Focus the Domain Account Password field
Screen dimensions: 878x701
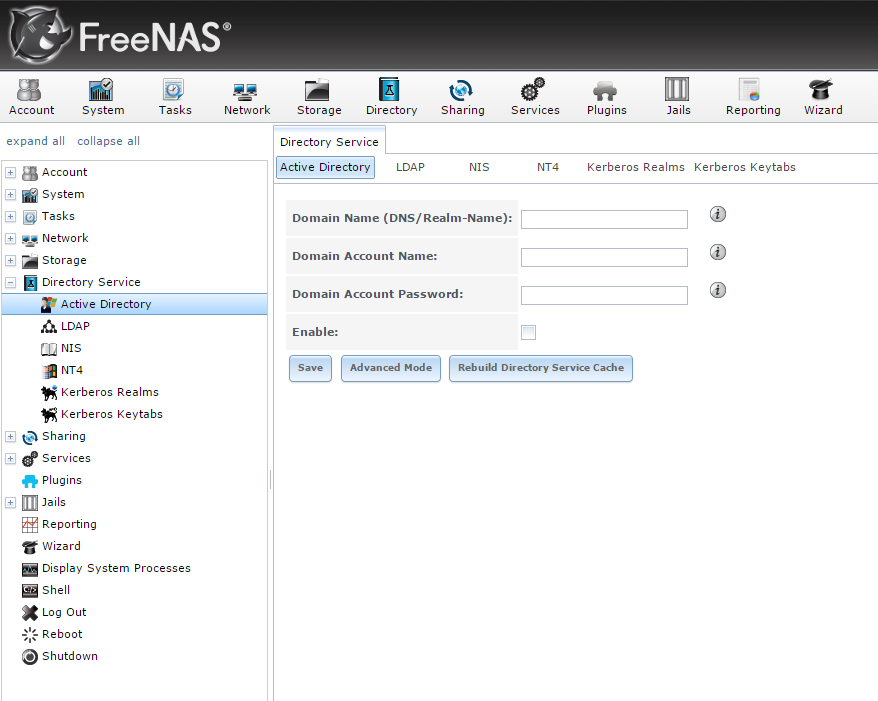point(604,295)
